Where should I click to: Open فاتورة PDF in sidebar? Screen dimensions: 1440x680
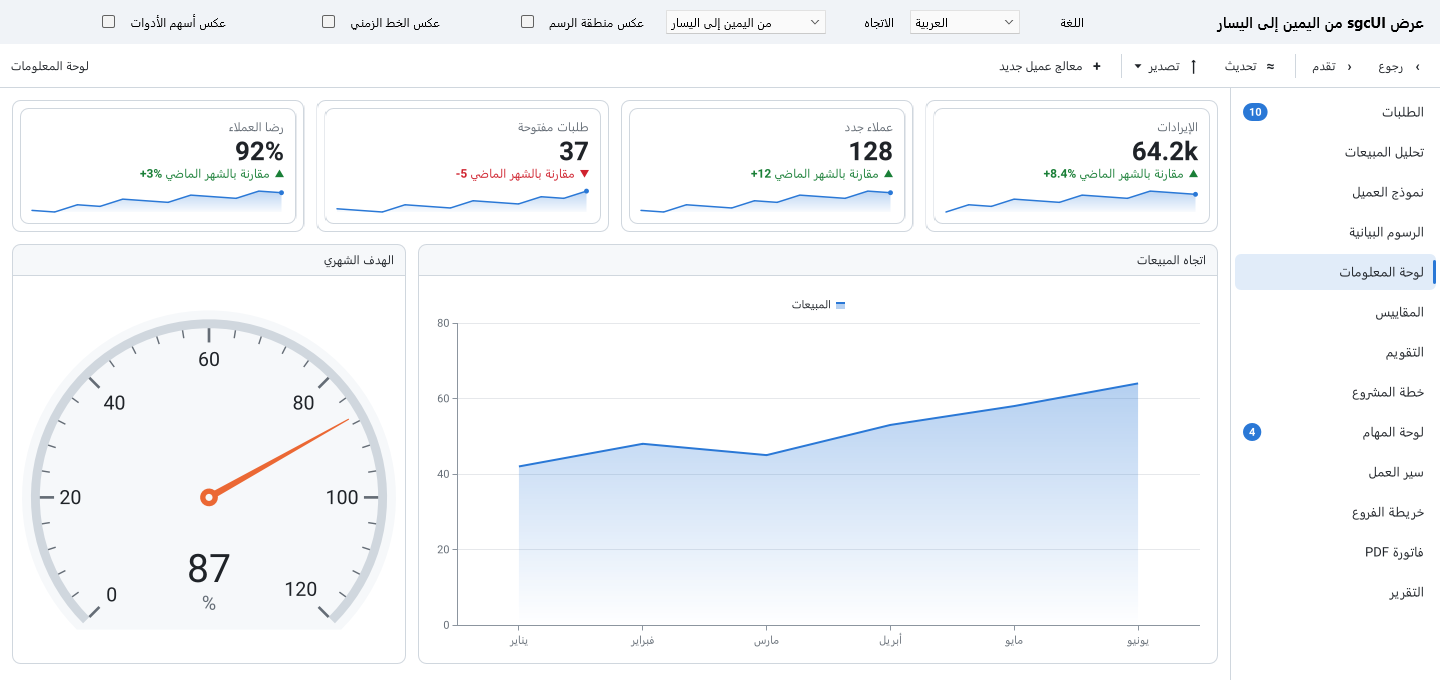tap(1333, 552)
